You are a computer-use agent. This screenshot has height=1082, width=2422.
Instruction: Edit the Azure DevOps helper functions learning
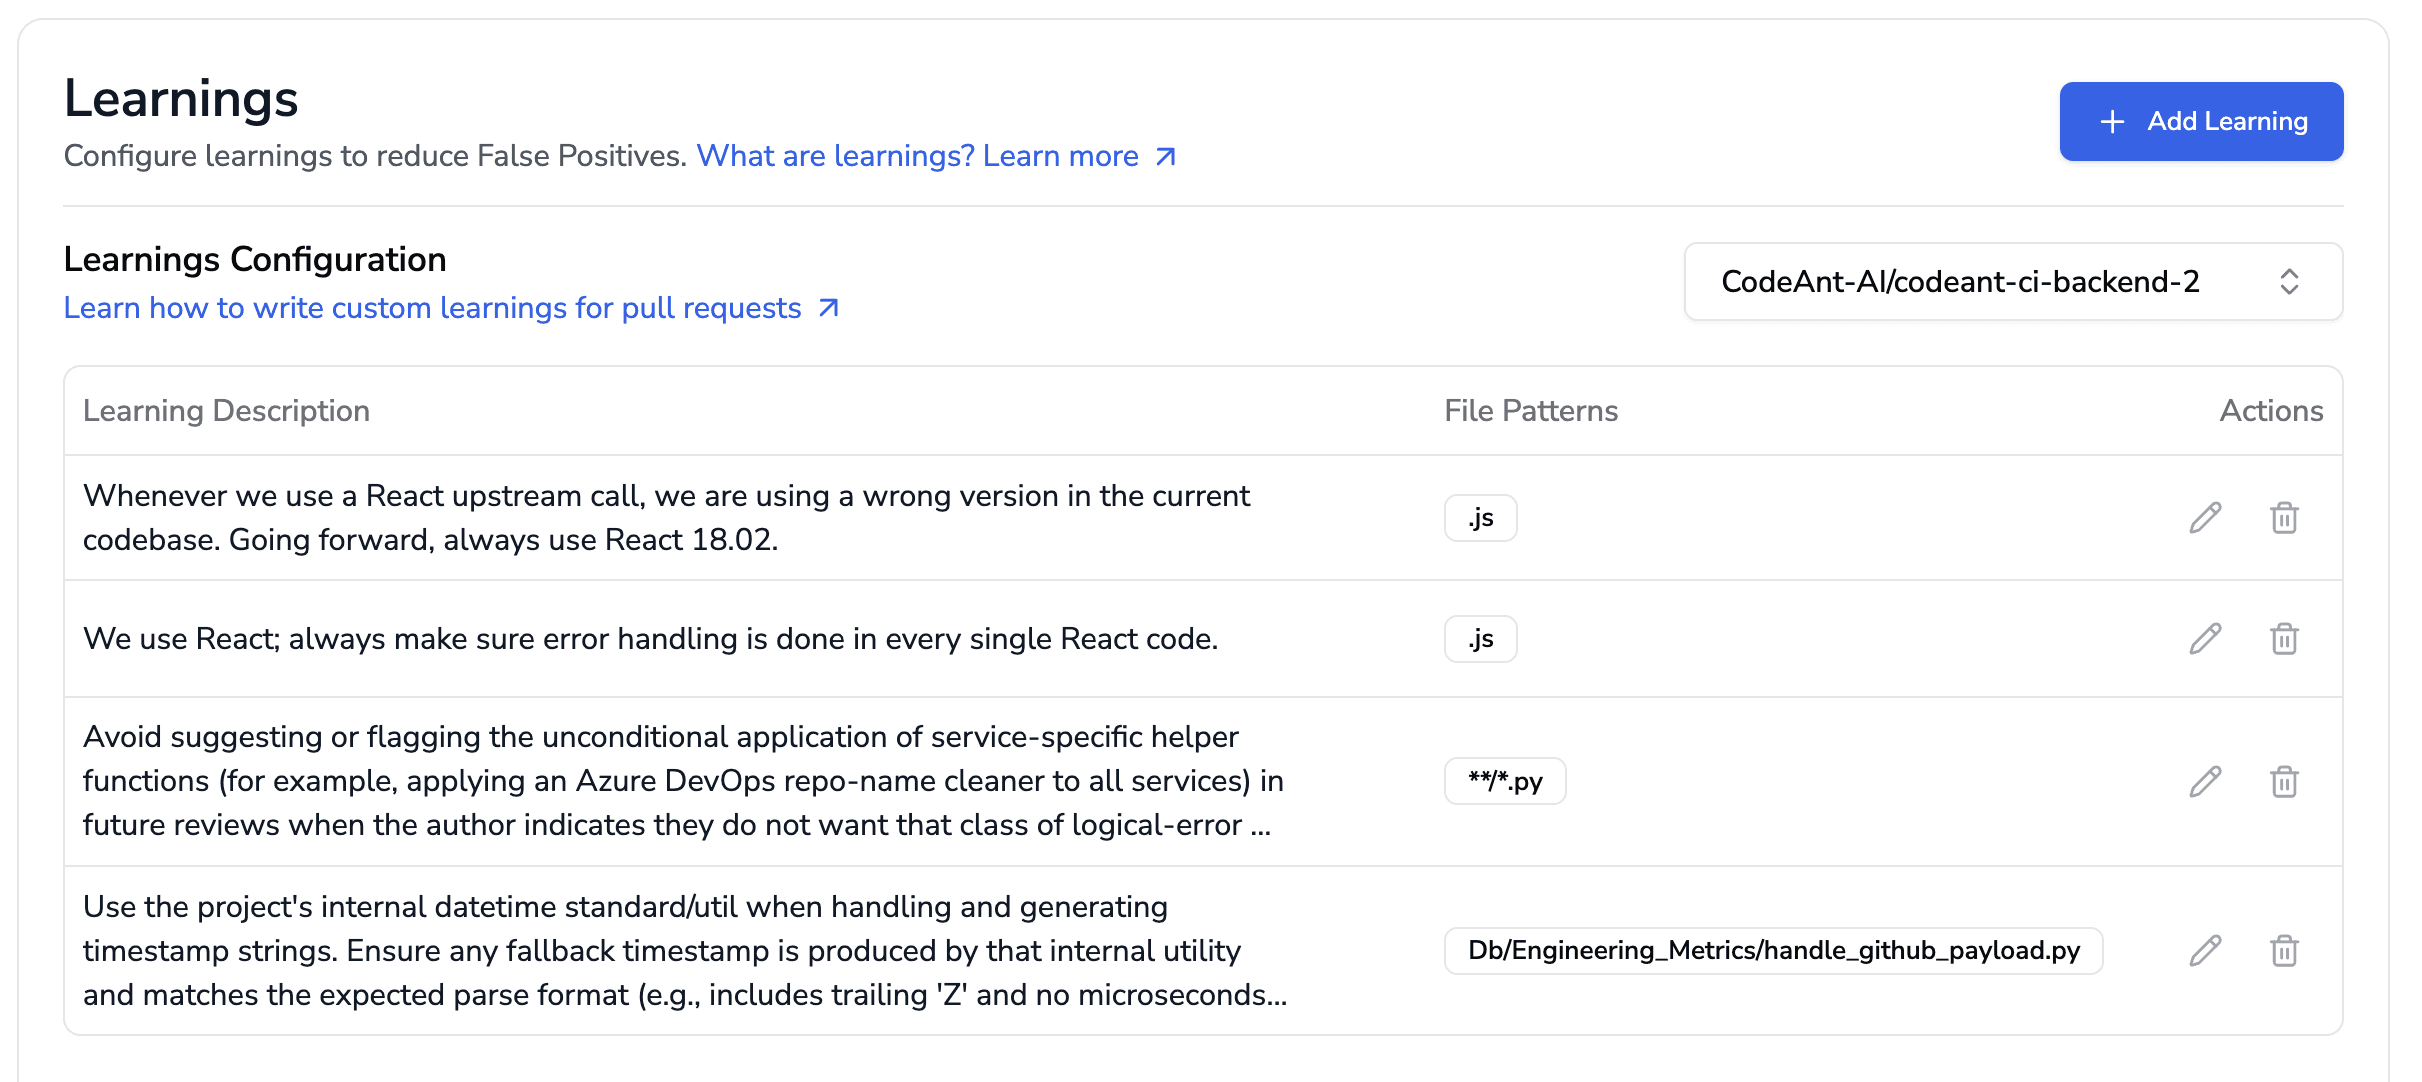pos(2204,781)
